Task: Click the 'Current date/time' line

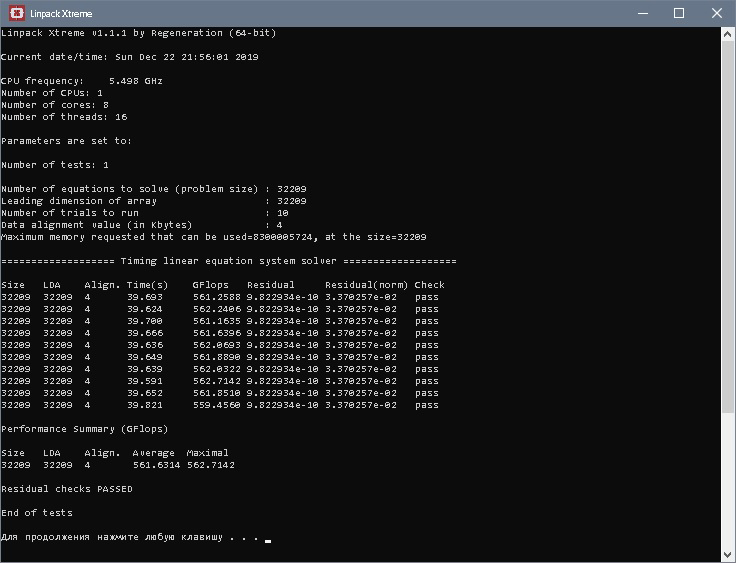Action: pos(130,57)
